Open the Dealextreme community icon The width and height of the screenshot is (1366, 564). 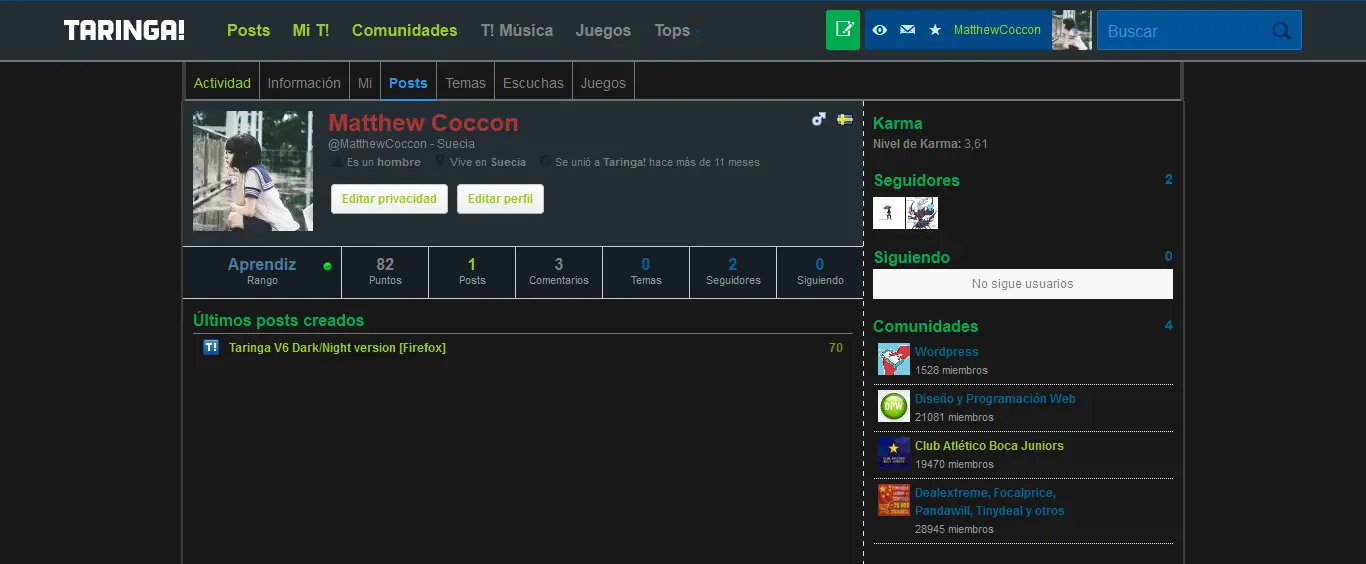(x=893, y=500)
